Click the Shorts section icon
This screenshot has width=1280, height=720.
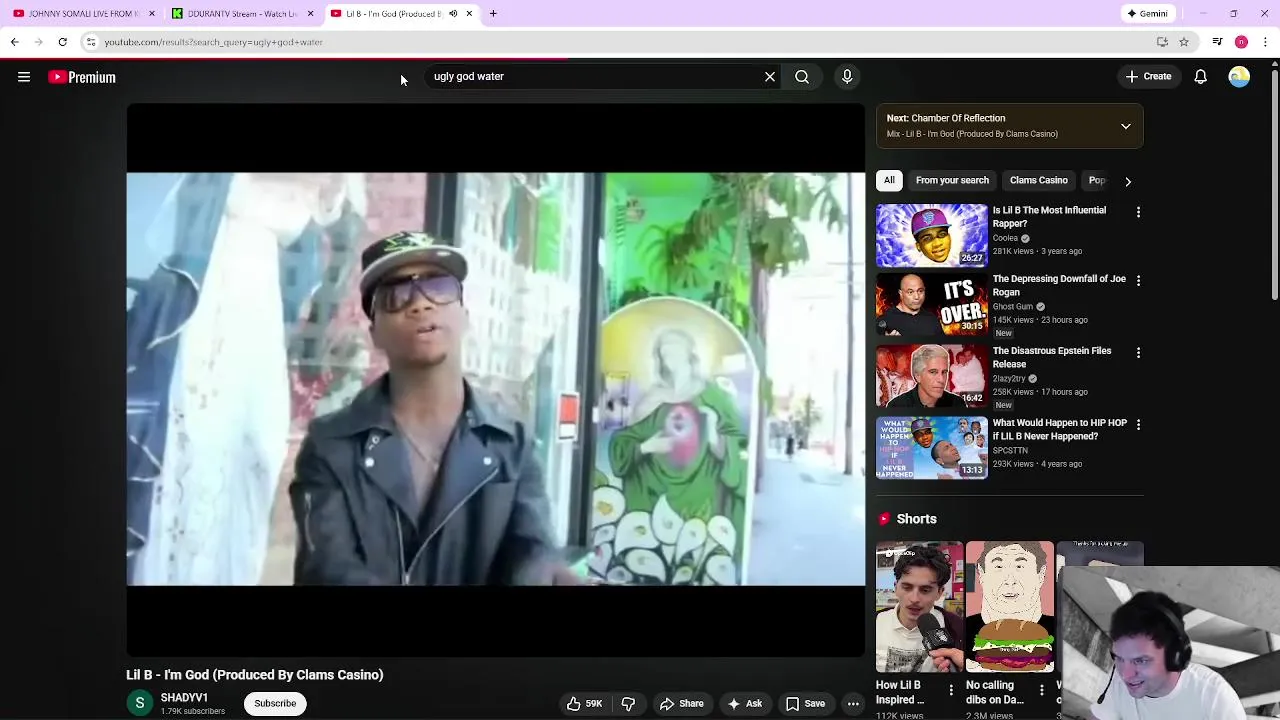pyautogui.click(x=884, y=519)
